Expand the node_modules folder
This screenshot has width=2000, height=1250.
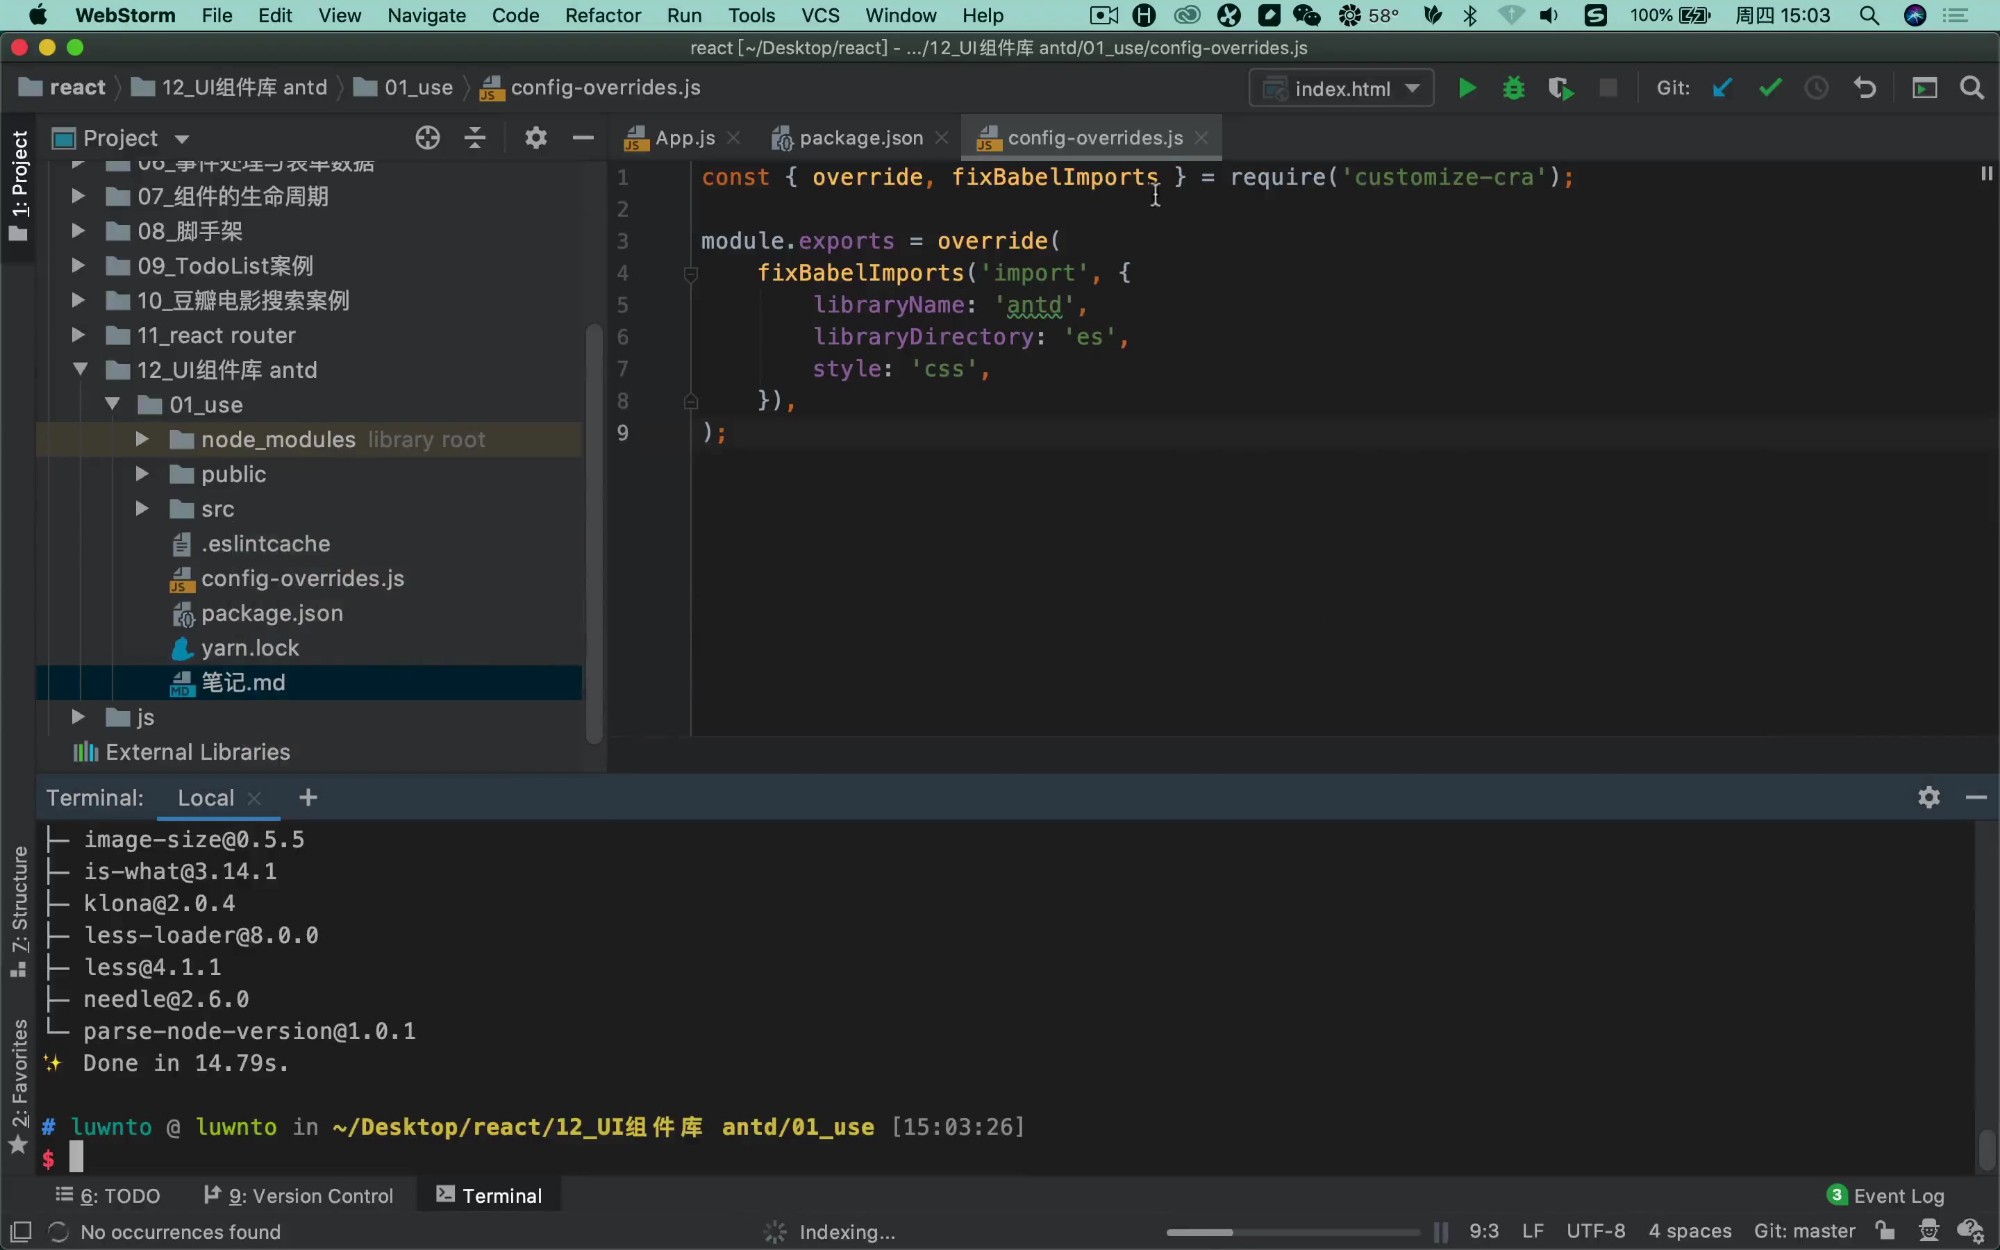142,440
